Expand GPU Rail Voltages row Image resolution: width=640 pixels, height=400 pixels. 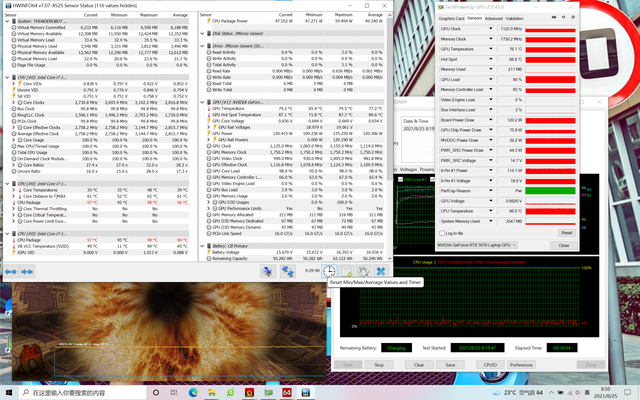pyautogui.click(x=209, y=127)
